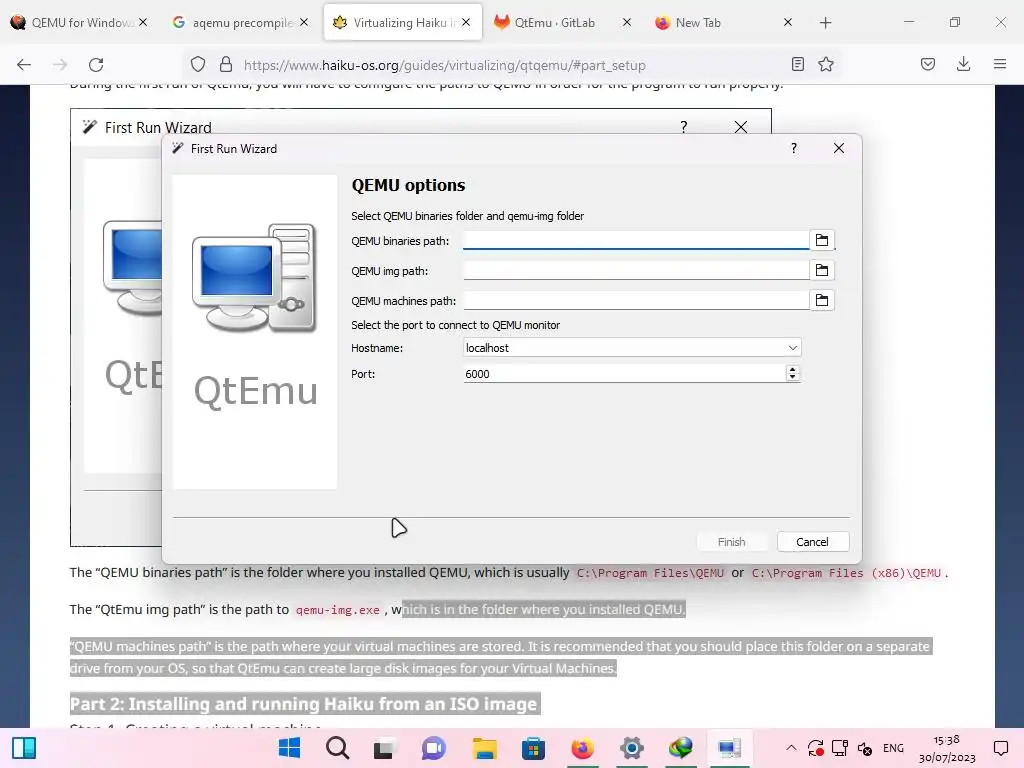Click the ENG language indicator

point(893,748)
